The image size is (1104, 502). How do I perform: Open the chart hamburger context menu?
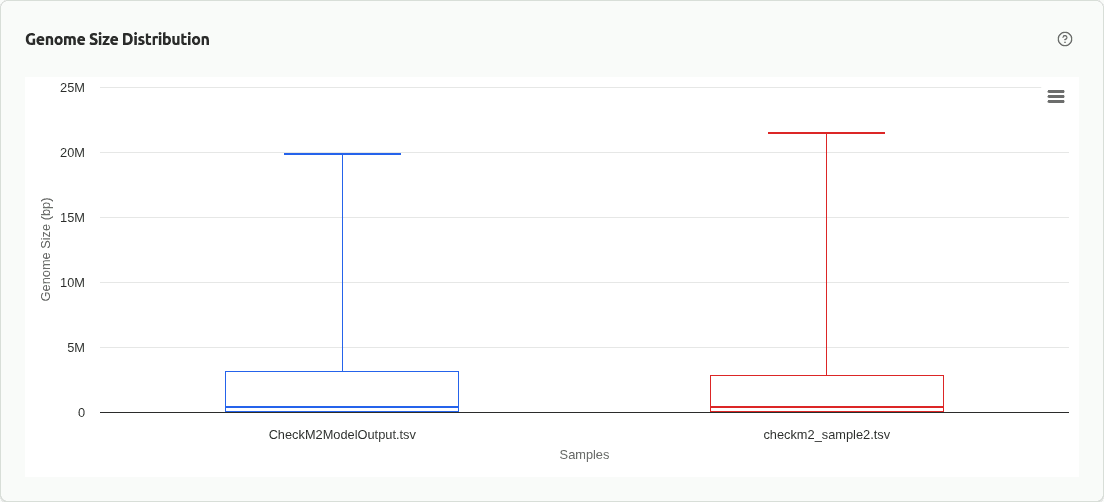[x=1056, y=97]
